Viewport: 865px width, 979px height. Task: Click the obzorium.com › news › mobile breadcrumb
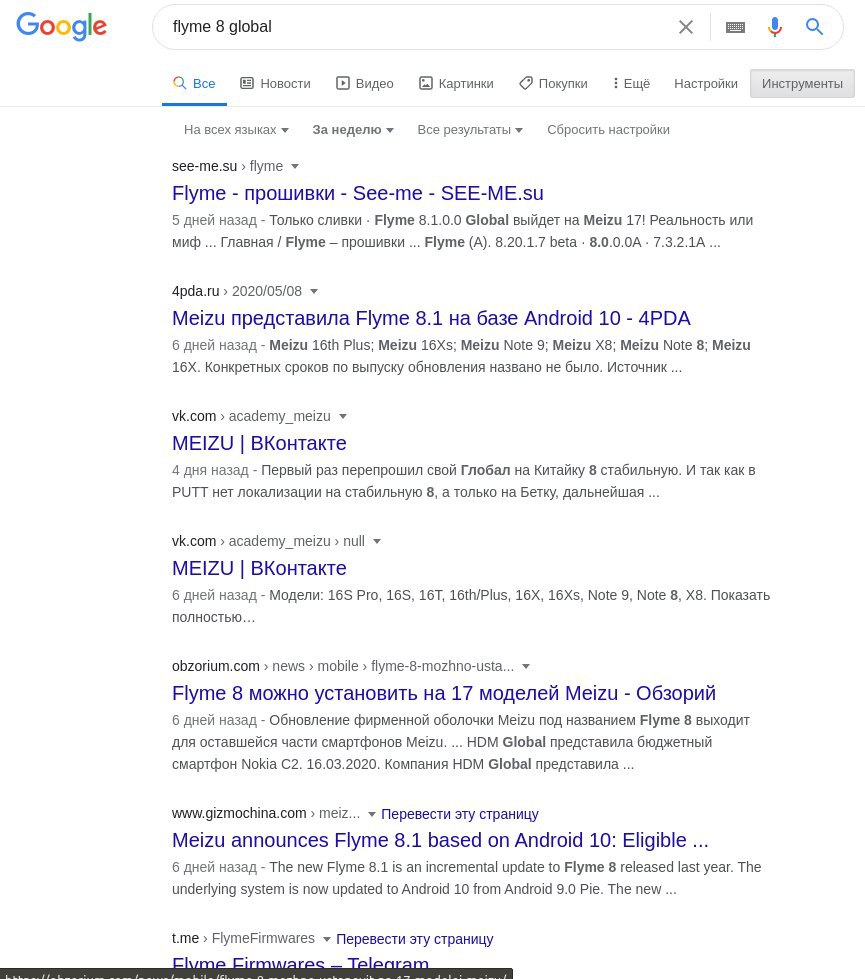[343, 666]
